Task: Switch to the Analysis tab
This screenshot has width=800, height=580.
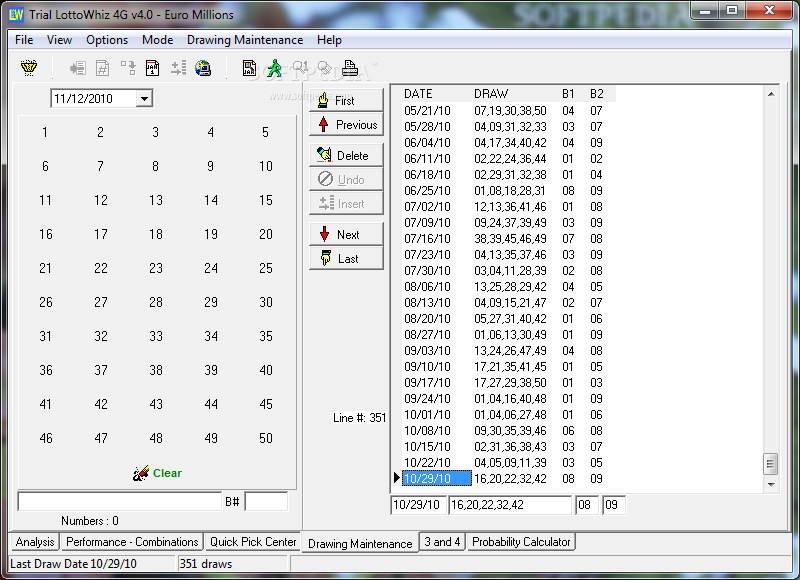Action: pos(35,542)
